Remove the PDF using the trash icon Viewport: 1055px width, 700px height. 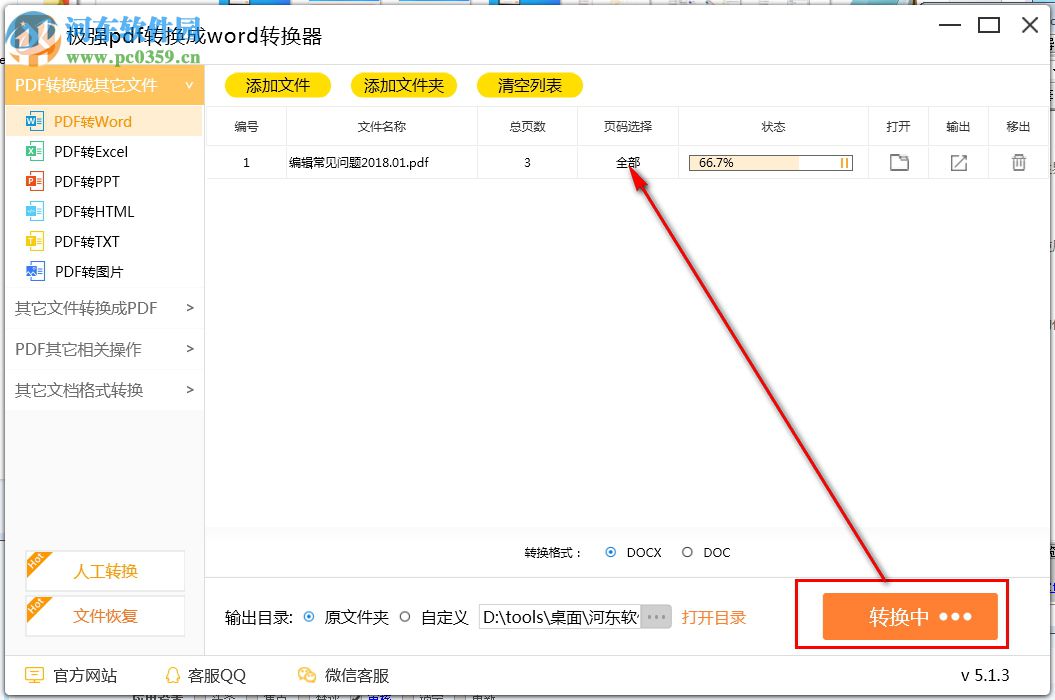click(x=1019, y=162)
